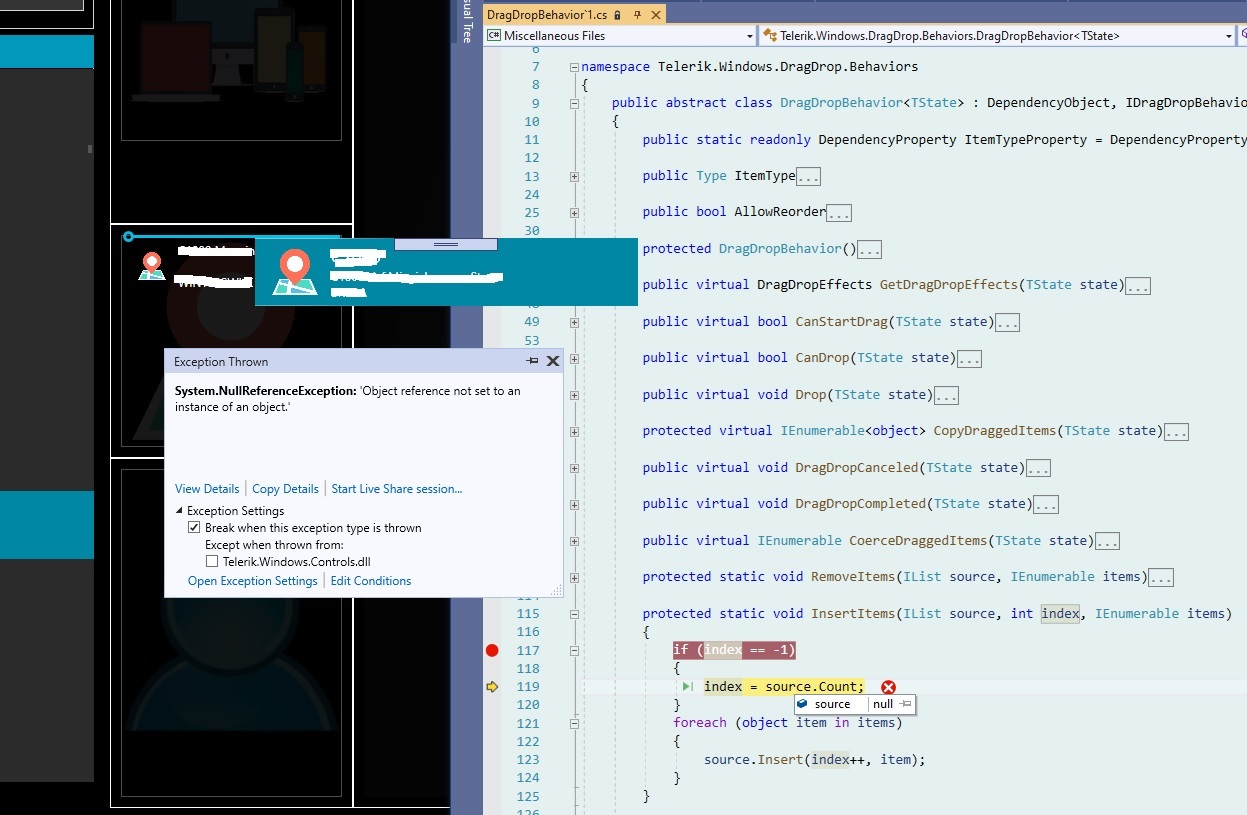Click the Copy Details link
Viewport: 1247px width, 815px height.
pos(285,489)
